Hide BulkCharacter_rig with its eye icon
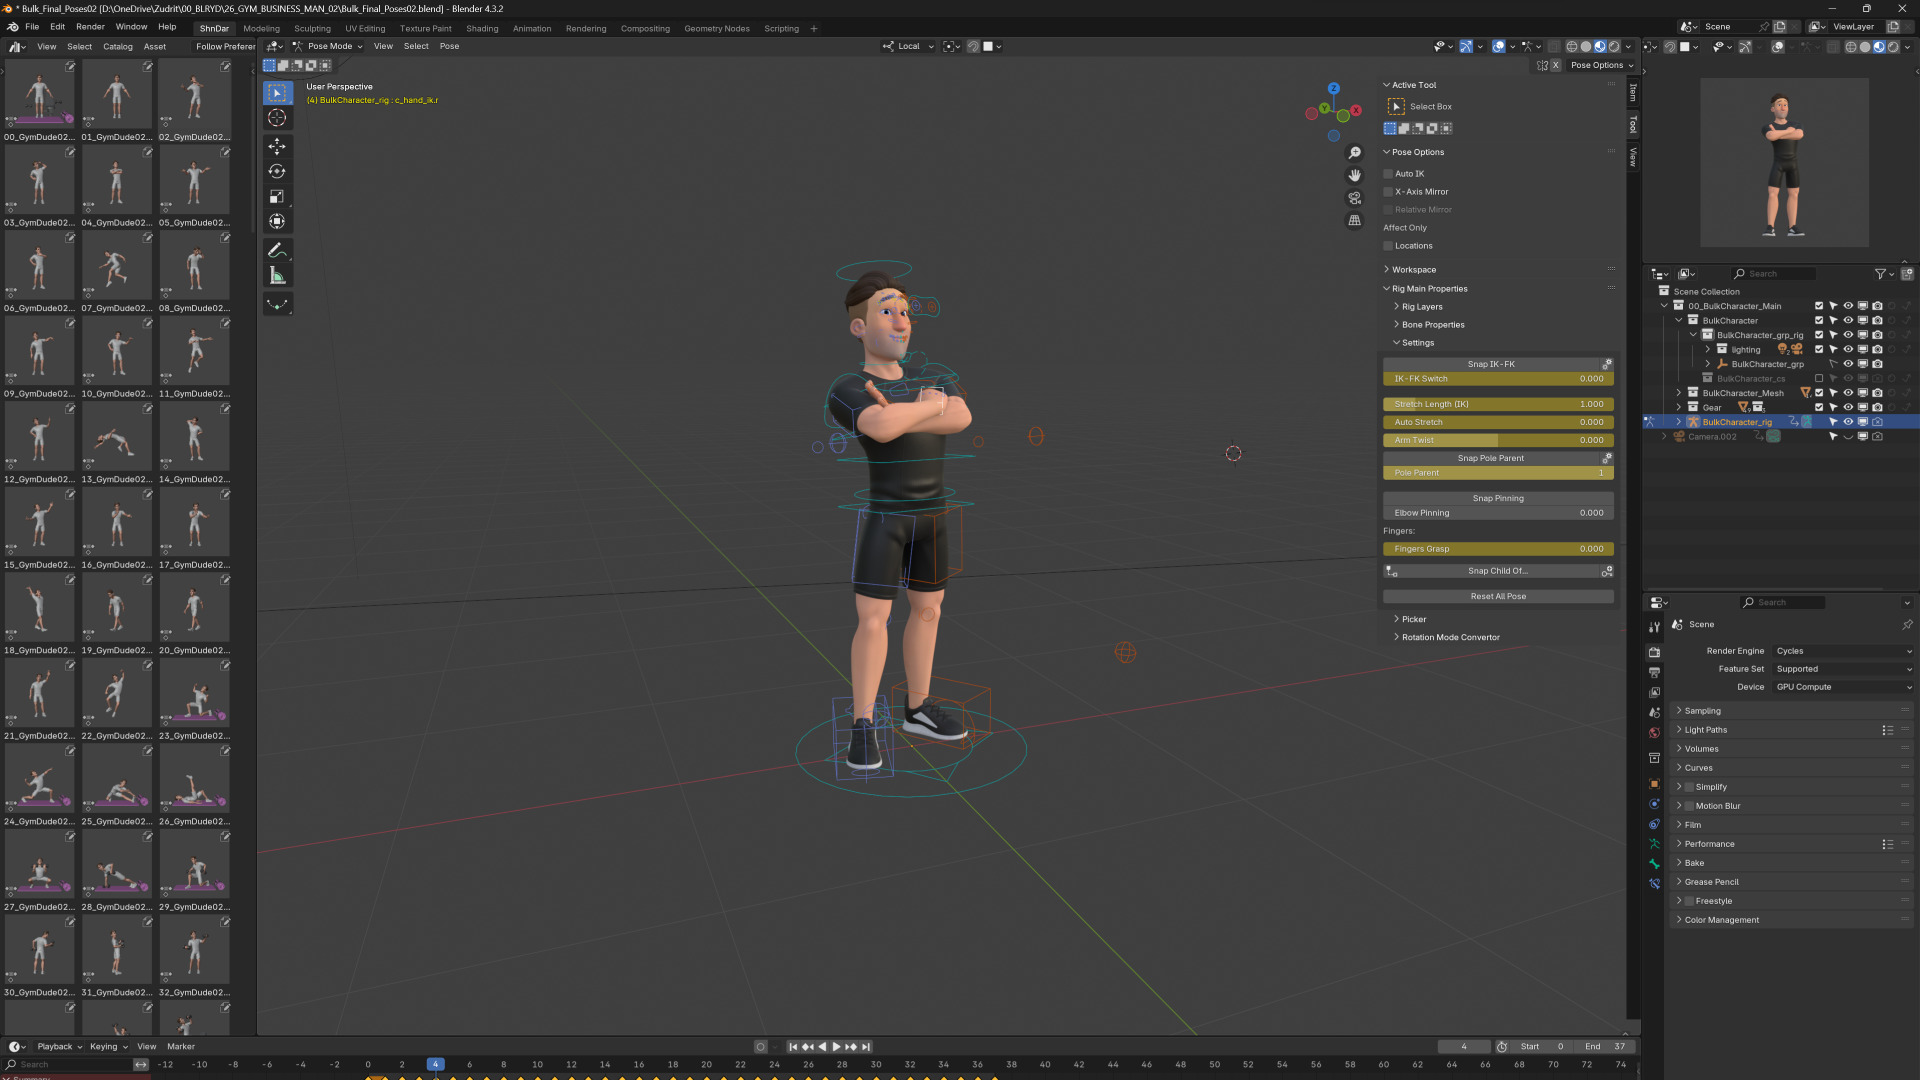Image resolution: width=1920 pixels, height=1080 pixels. click(x=1848, y=422)
